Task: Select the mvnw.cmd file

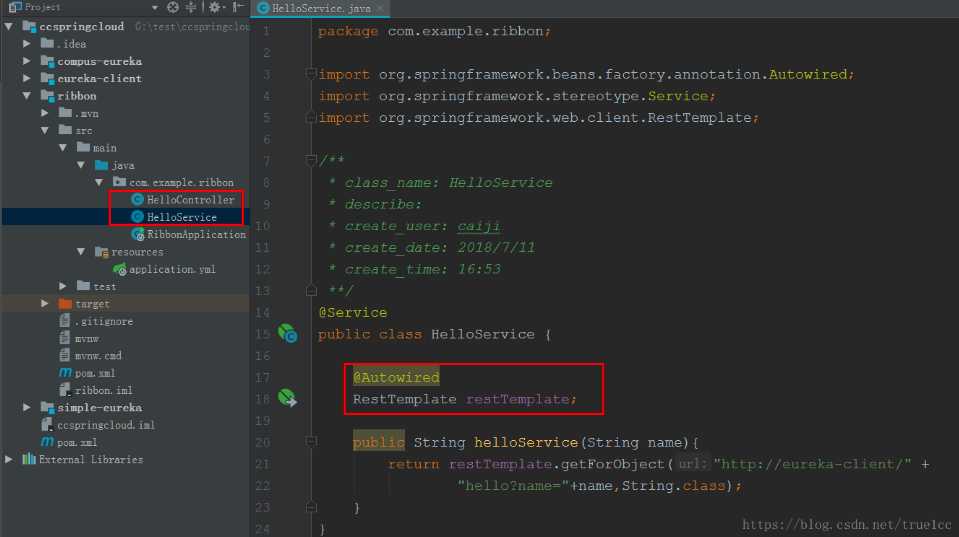Action: pos(98,355)
